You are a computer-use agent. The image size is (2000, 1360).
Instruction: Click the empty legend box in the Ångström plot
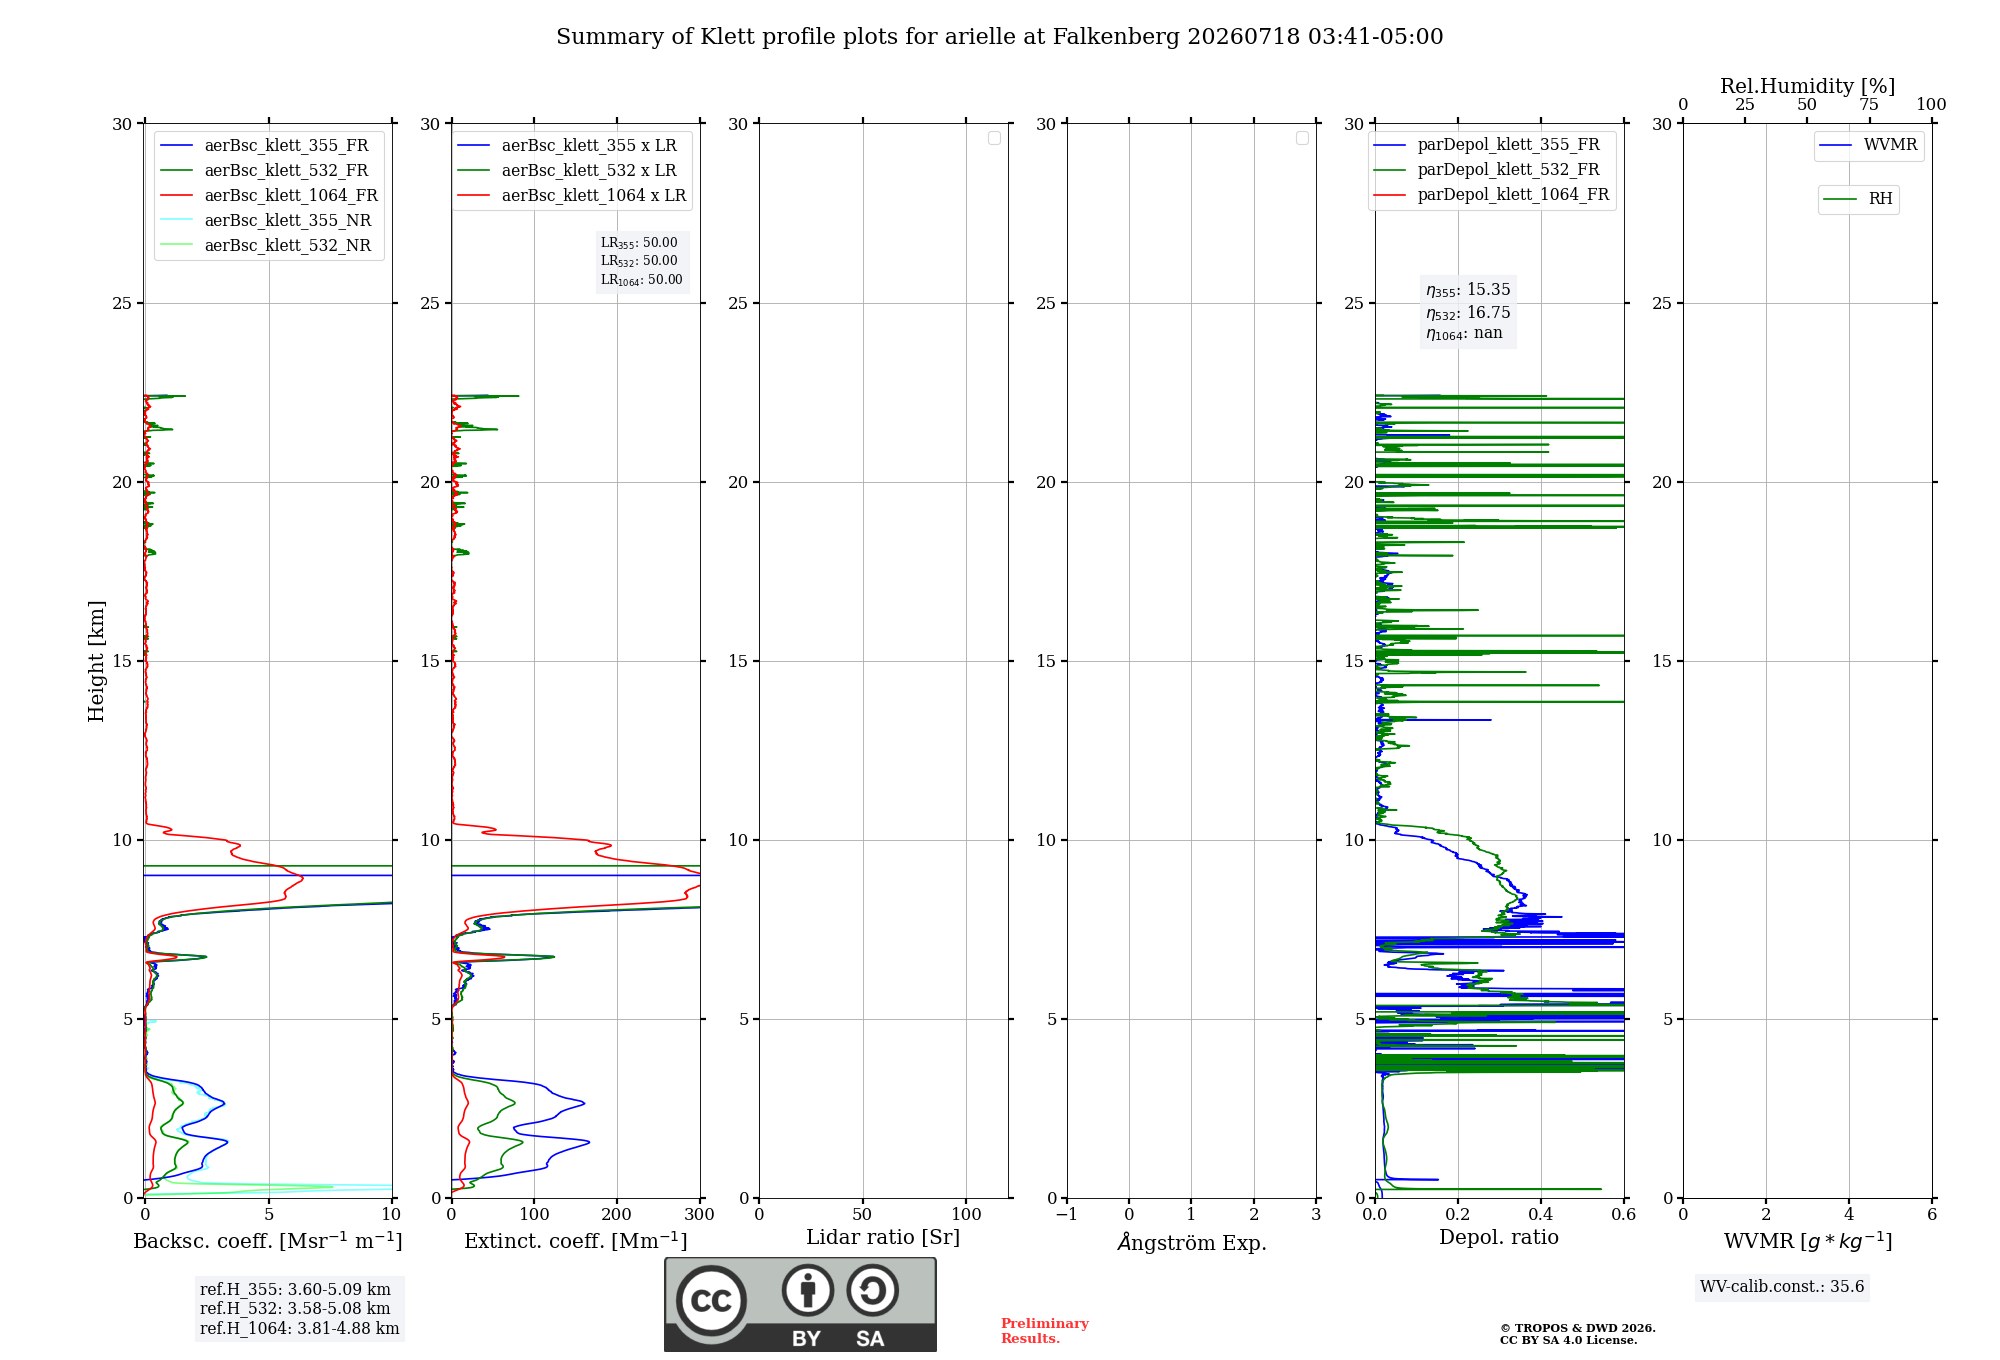pos(1302,138)
